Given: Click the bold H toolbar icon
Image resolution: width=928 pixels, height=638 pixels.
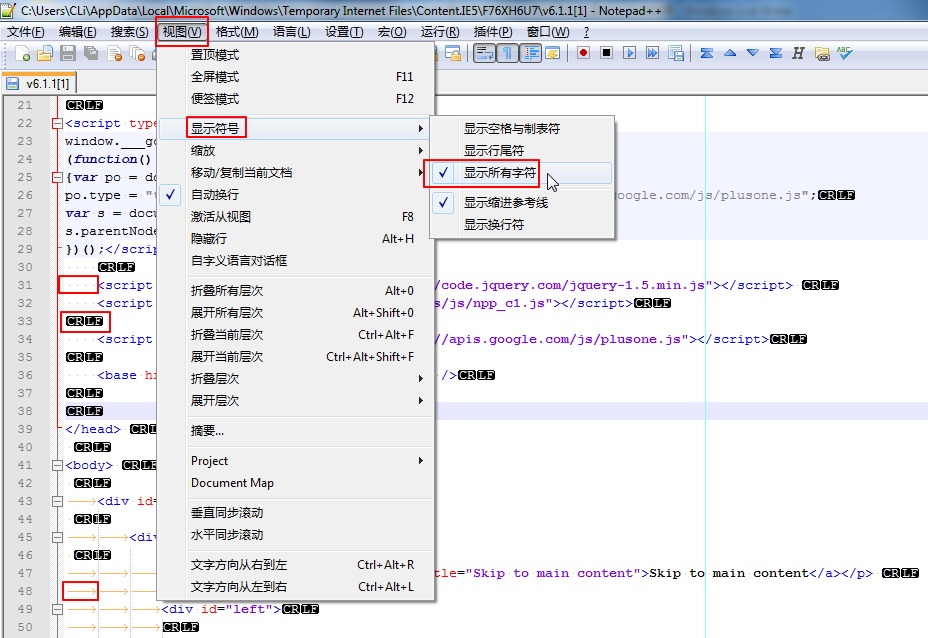Looking at the screenshot, I should coord(798,53).
